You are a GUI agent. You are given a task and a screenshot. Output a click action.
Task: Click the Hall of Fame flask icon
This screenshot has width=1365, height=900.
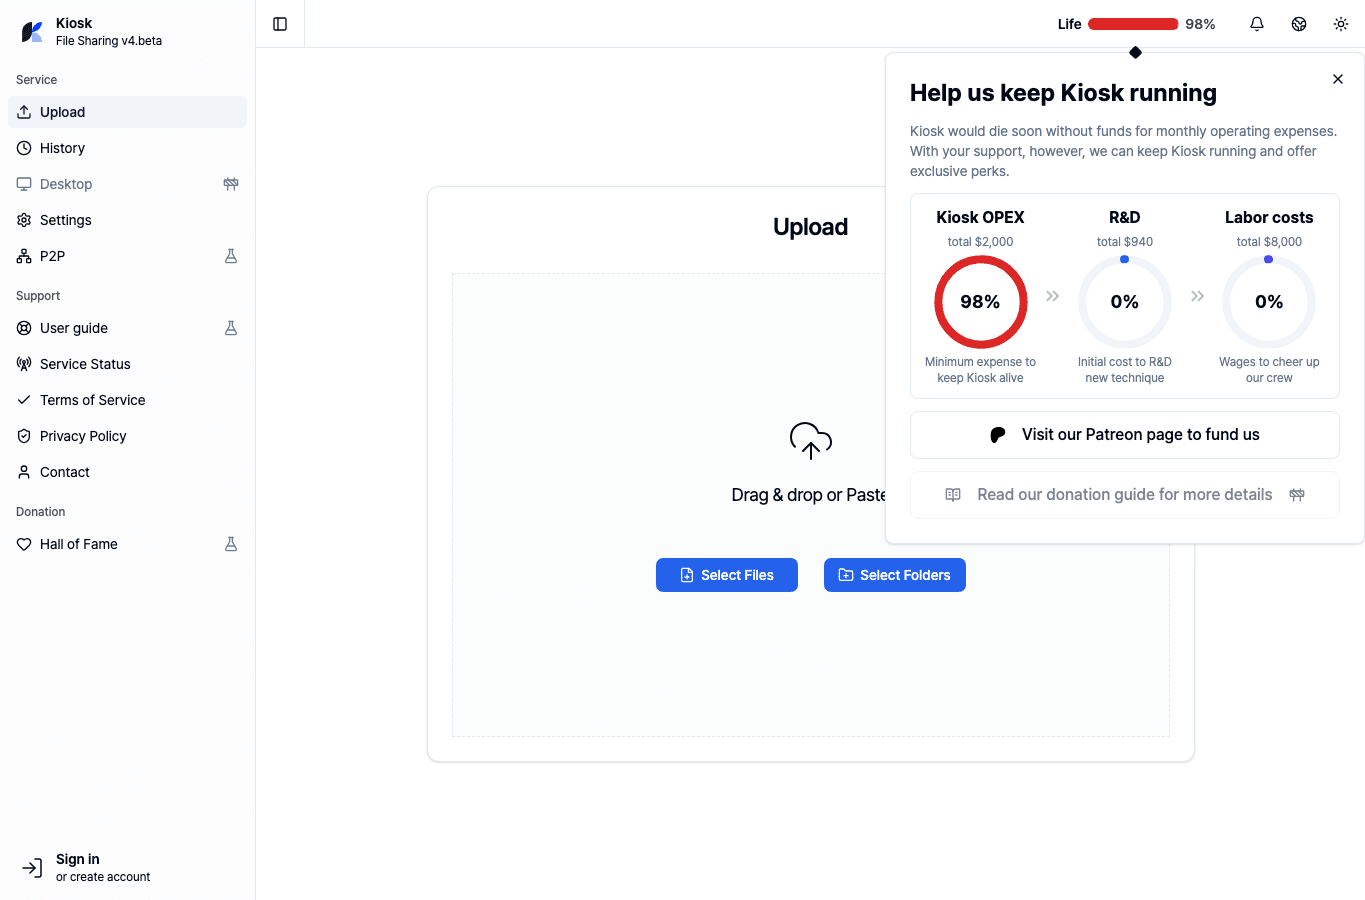click(231, 544)
